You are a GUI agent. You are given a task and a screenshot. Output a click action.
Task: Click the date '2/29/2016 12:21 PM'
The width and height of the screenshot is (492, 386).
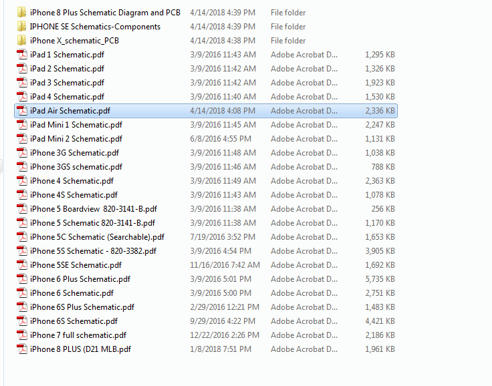(225, 307)
